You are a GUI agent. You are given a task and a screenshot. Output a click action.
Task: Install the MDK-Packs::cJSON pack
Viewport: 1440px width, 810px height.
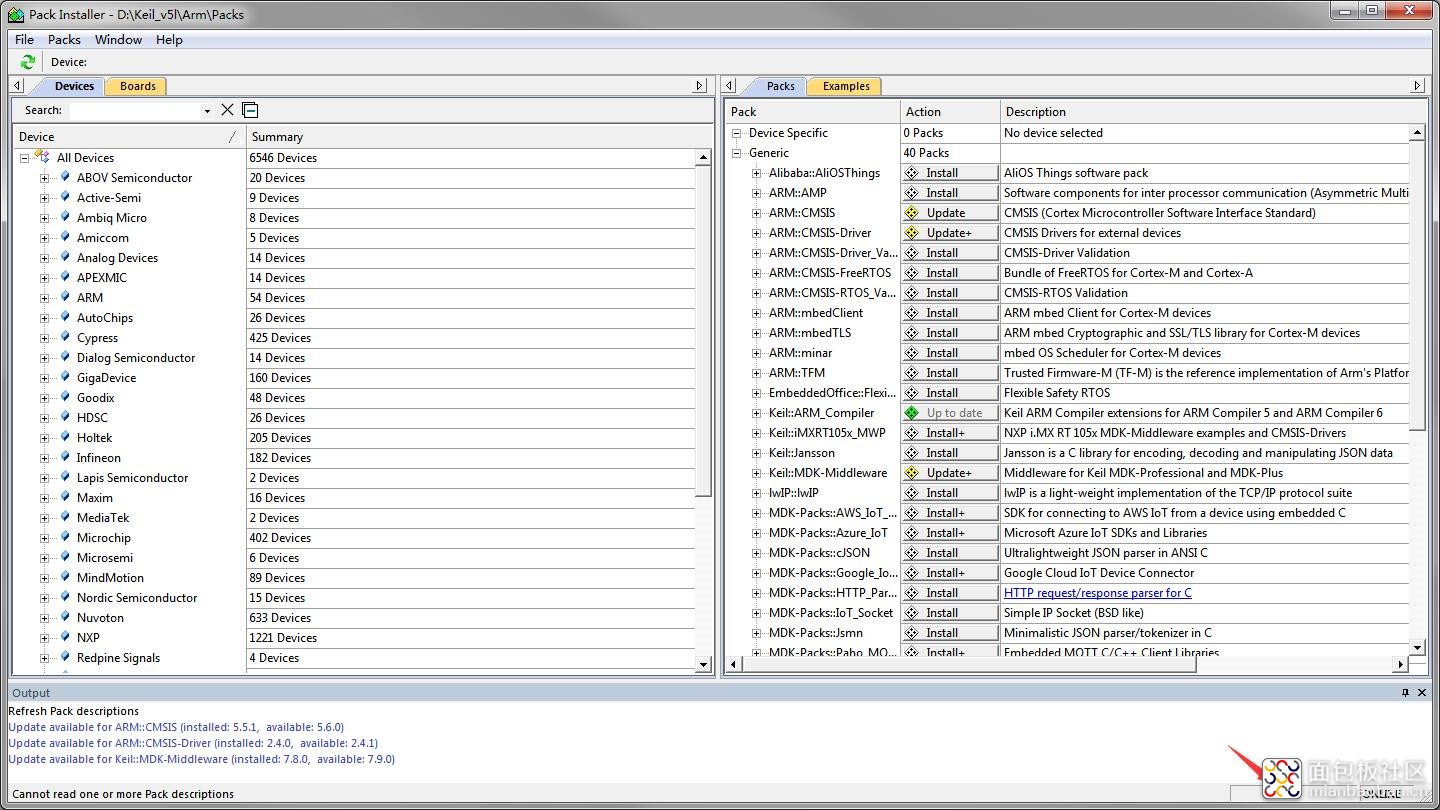(950, 553)
